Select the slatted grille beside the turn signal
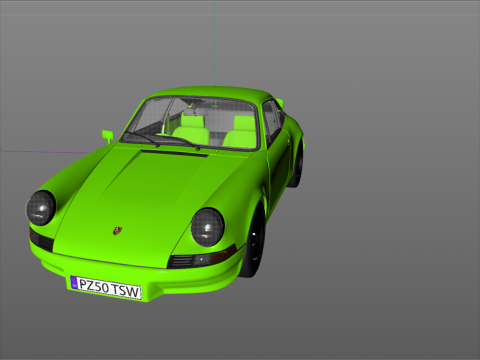The width and height of the screenshot is (480, 360). coord(180,261)
